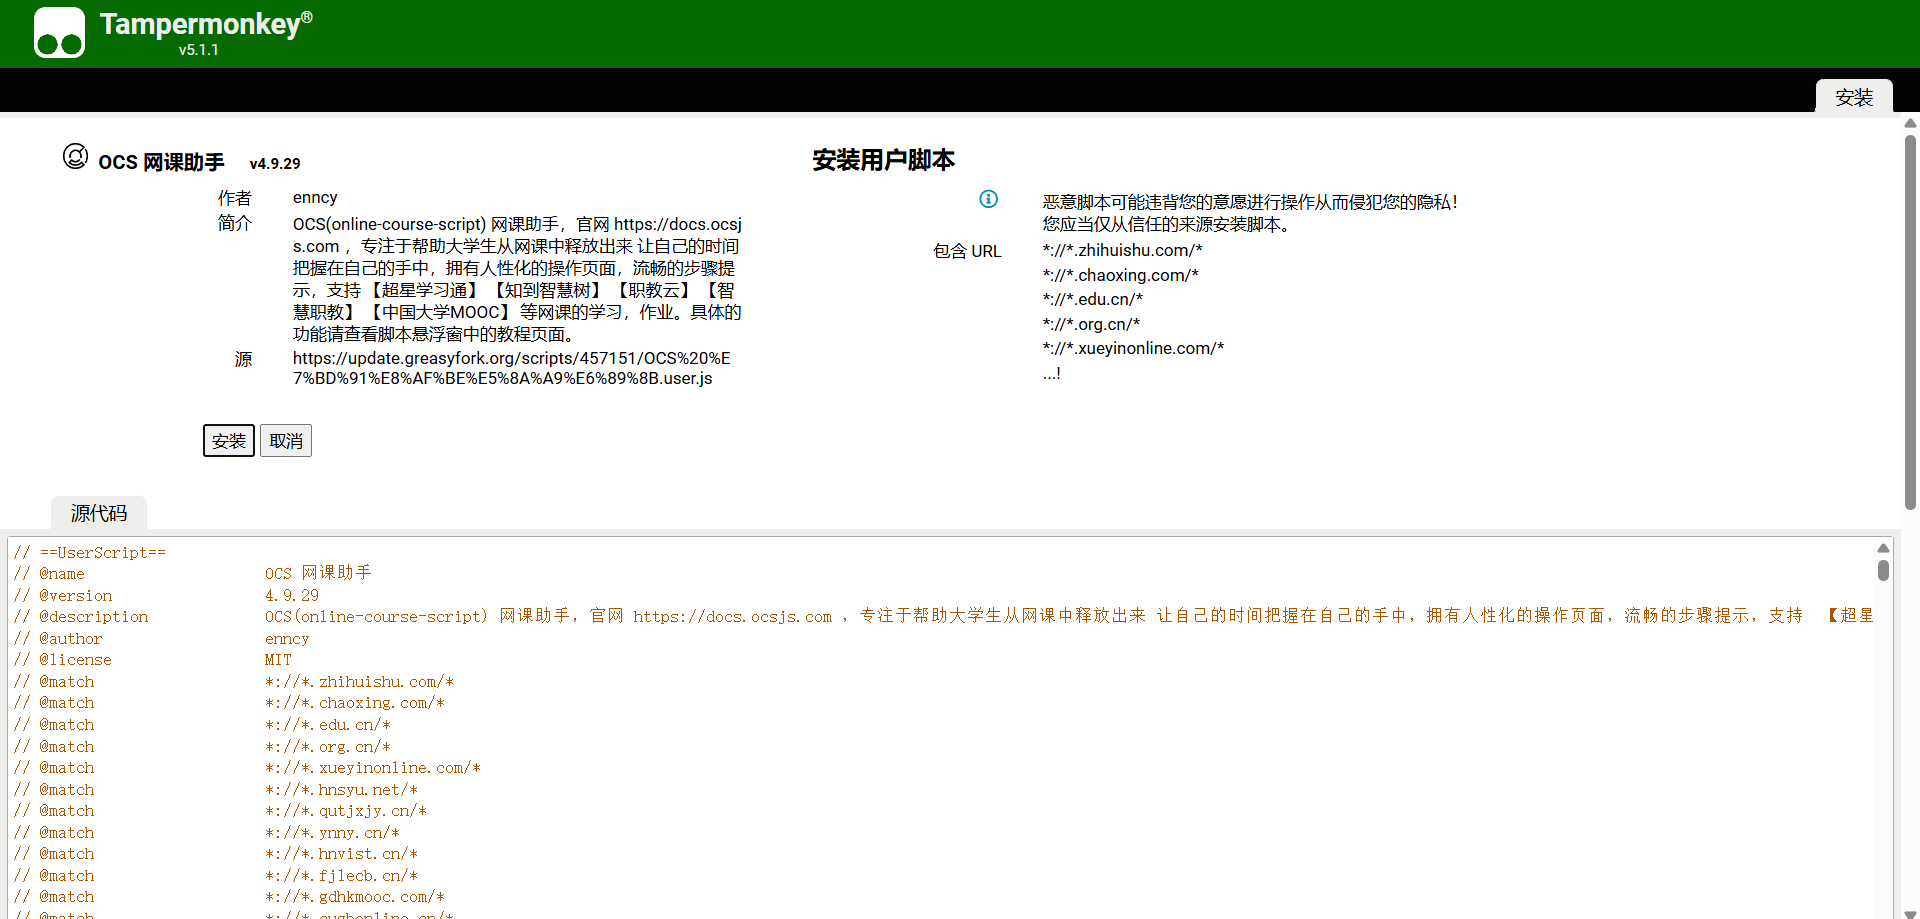Click the Tampermonkey logo icon
Screen dimensions: 1920x919
(59, 33)
